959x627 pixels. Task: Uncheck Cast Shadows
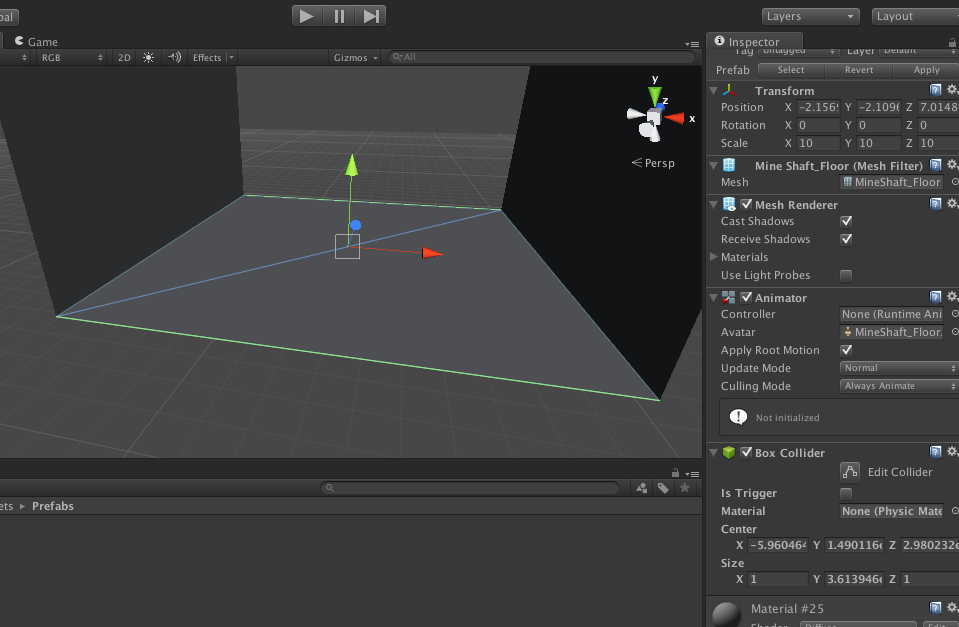846,221
